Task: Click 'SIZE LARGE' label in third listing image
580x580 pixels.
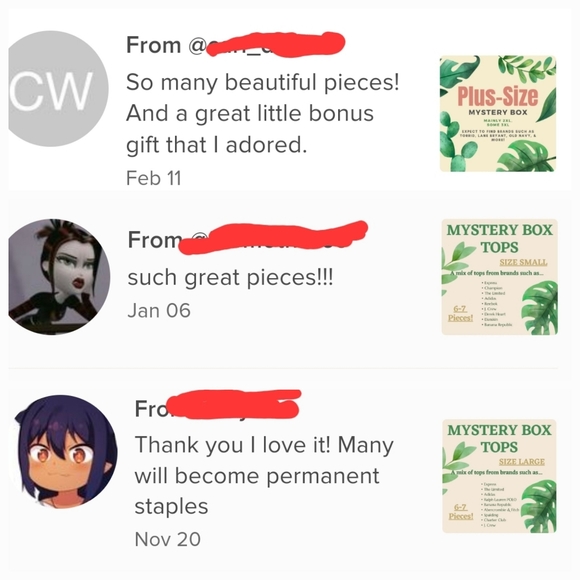Action: pos(522,462)
